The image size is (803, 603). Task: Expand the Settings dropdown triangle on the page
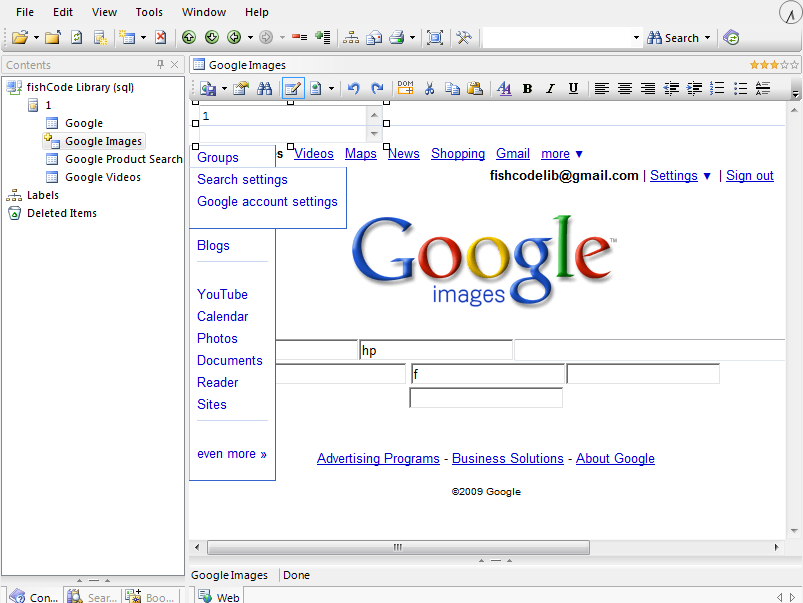[x=707, y=176]
